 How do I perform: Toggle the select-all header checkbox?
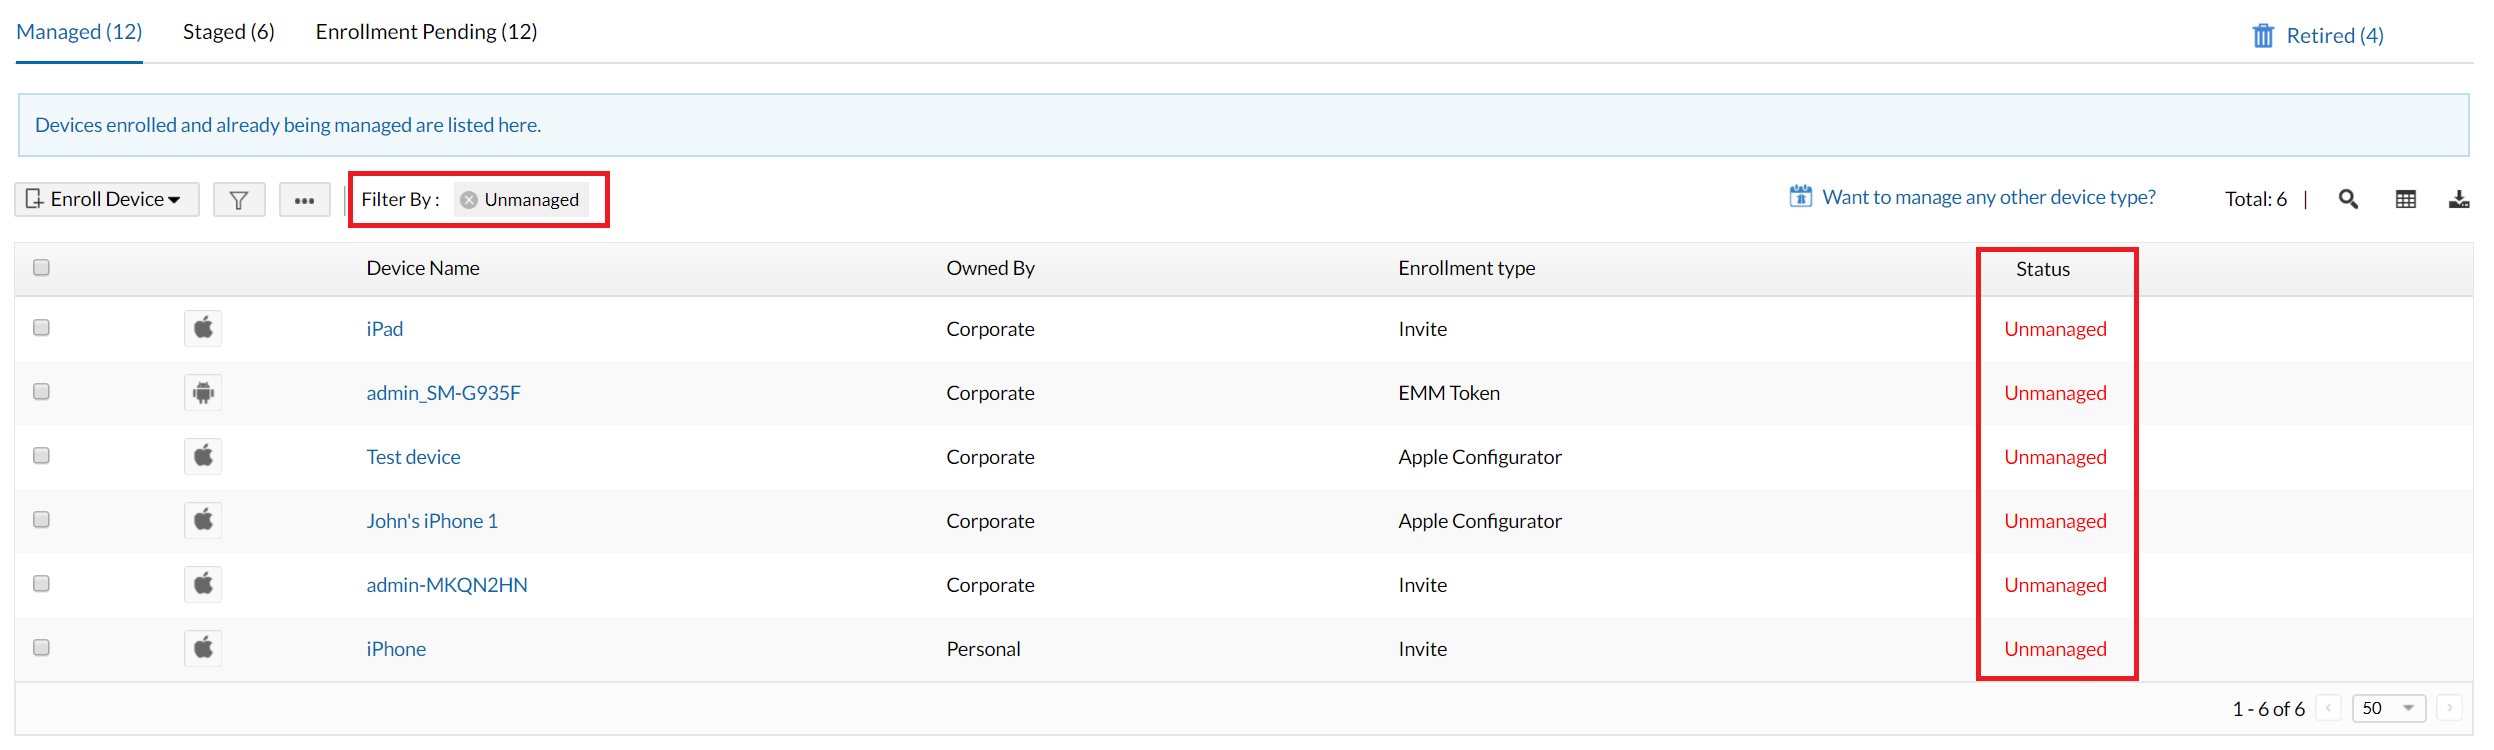coord(41,267)
